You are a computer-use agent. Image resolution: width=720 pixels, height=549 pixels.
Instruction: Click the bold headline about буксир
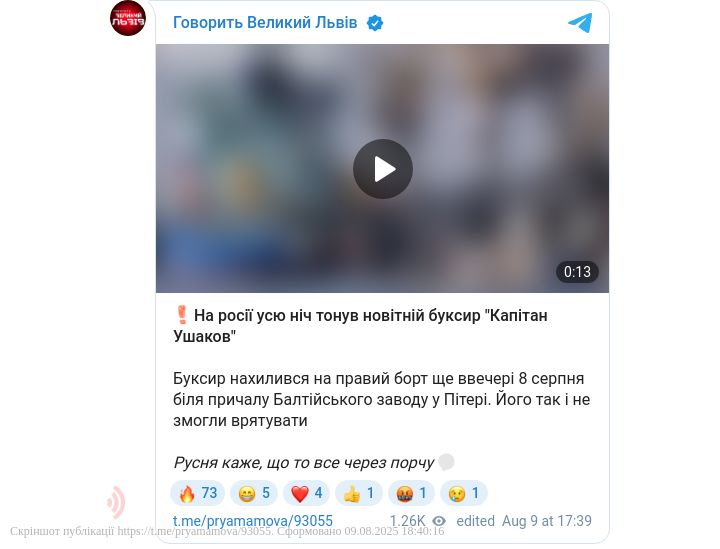click(x=360, y=326)
